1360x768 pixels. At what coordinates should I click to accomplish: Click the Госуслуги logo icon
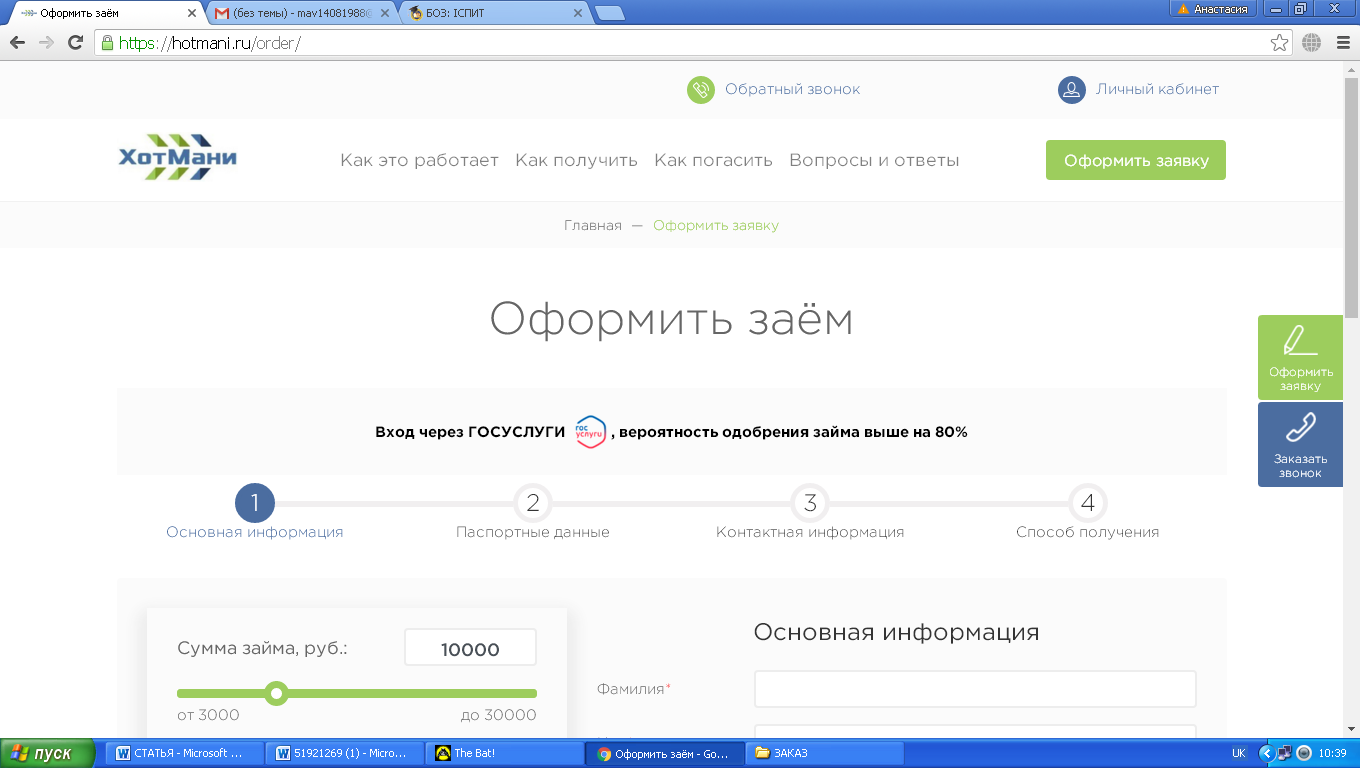(591, 432)
